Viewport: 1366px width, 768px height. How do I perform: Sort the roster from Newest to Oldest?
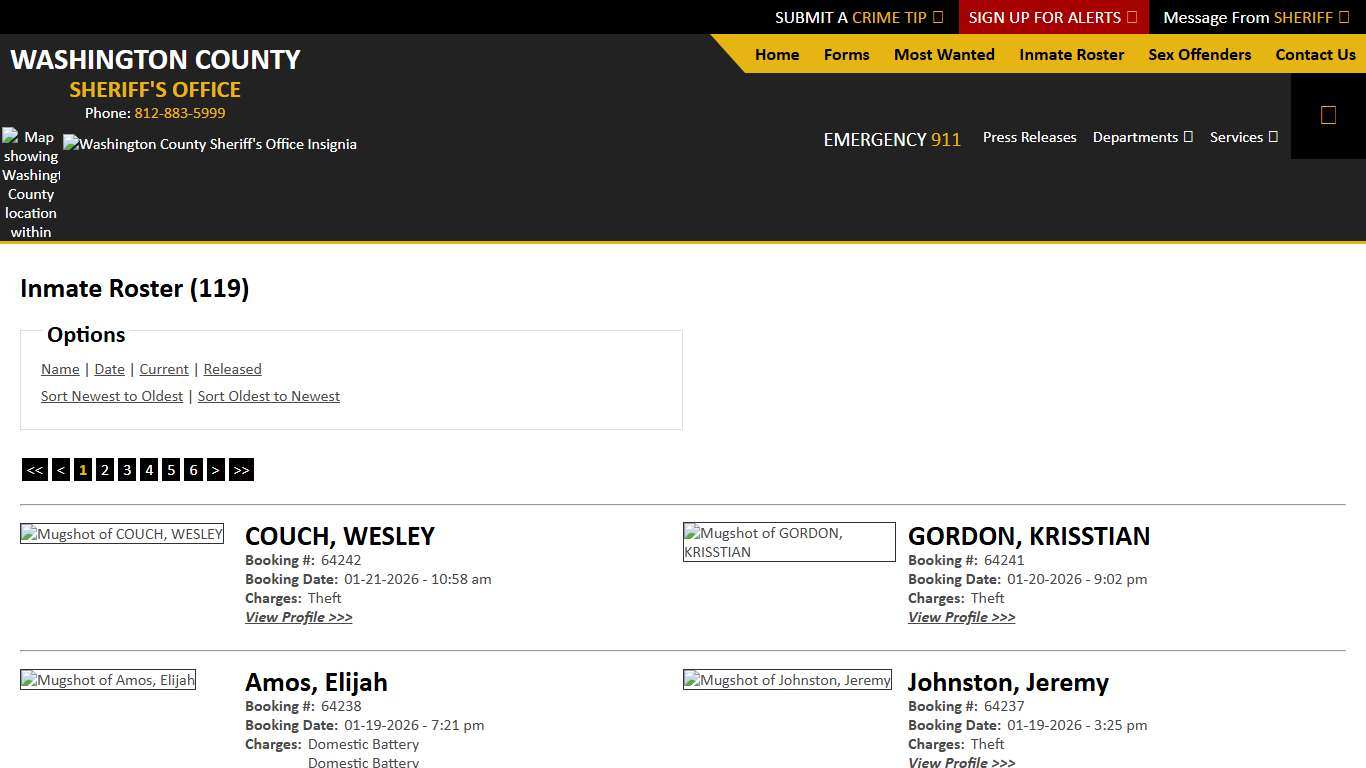click(112, 396)
